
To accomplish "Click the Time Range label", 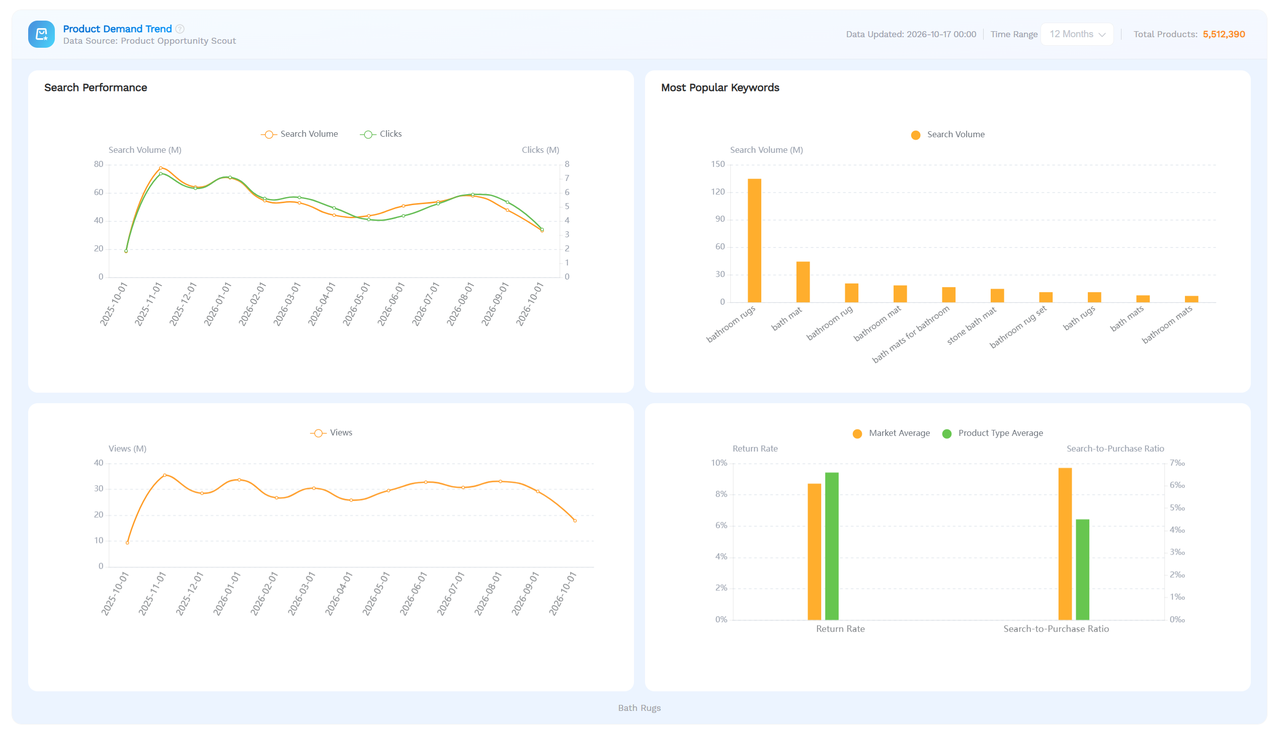I will point(1014,34).
